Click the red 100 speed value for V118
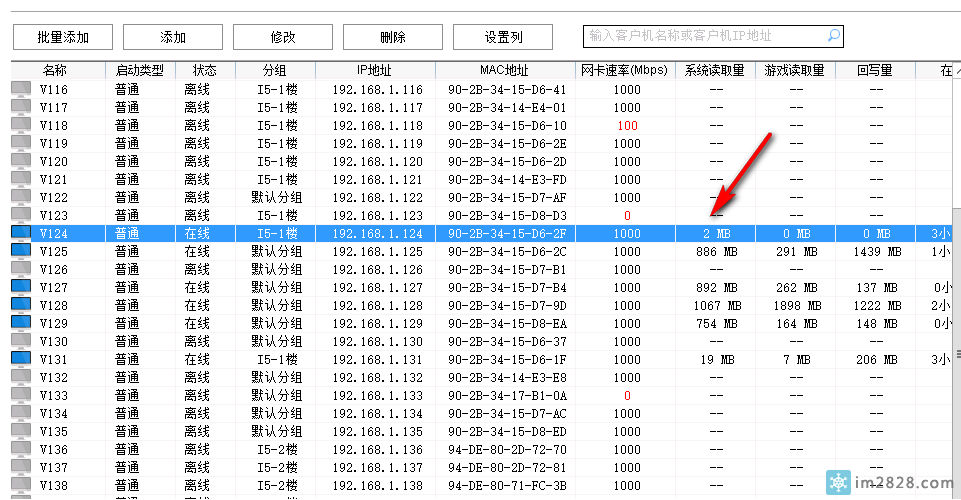 tap(627, 126)
